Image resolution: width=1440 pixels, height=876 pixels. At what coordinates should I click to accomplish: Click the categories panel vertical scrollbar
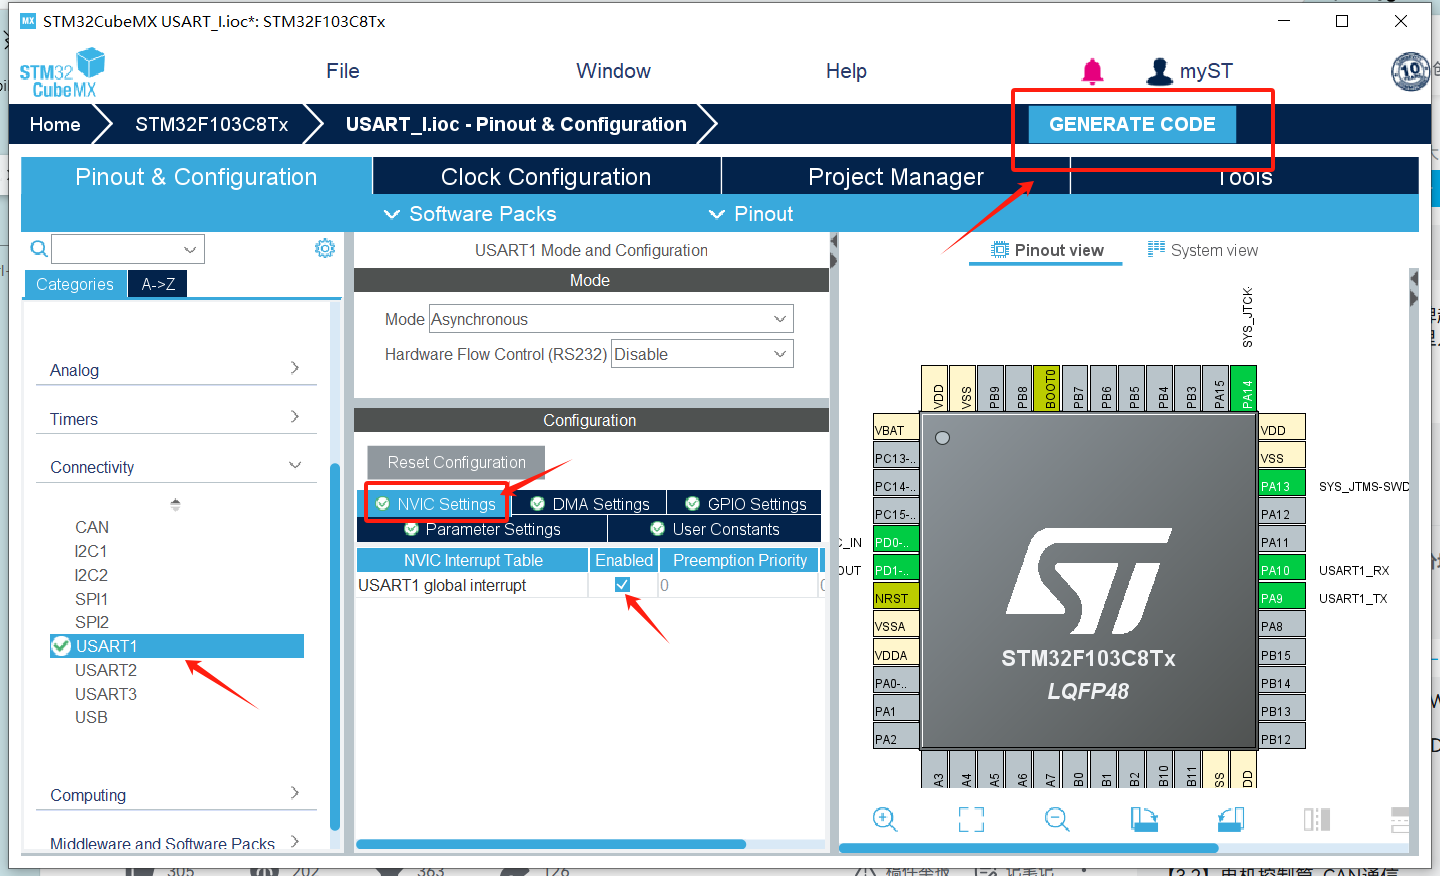pyautogui.click(x=335, y=646)
